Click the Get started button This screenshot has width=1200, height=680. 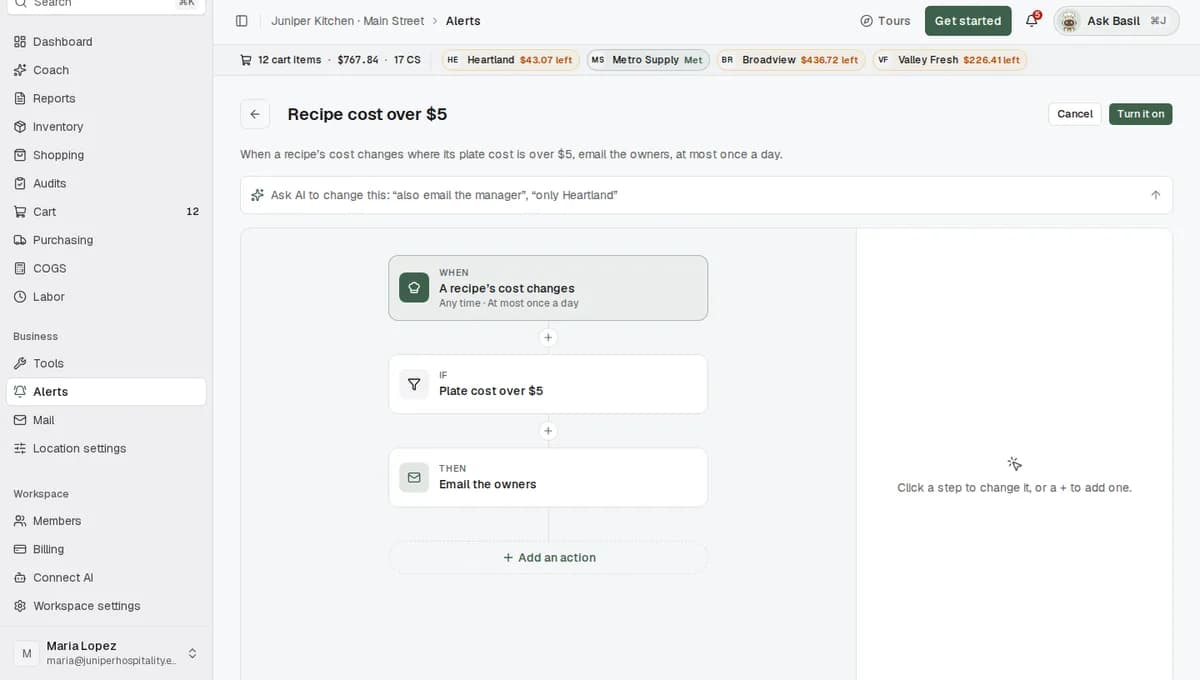(968, 21)
